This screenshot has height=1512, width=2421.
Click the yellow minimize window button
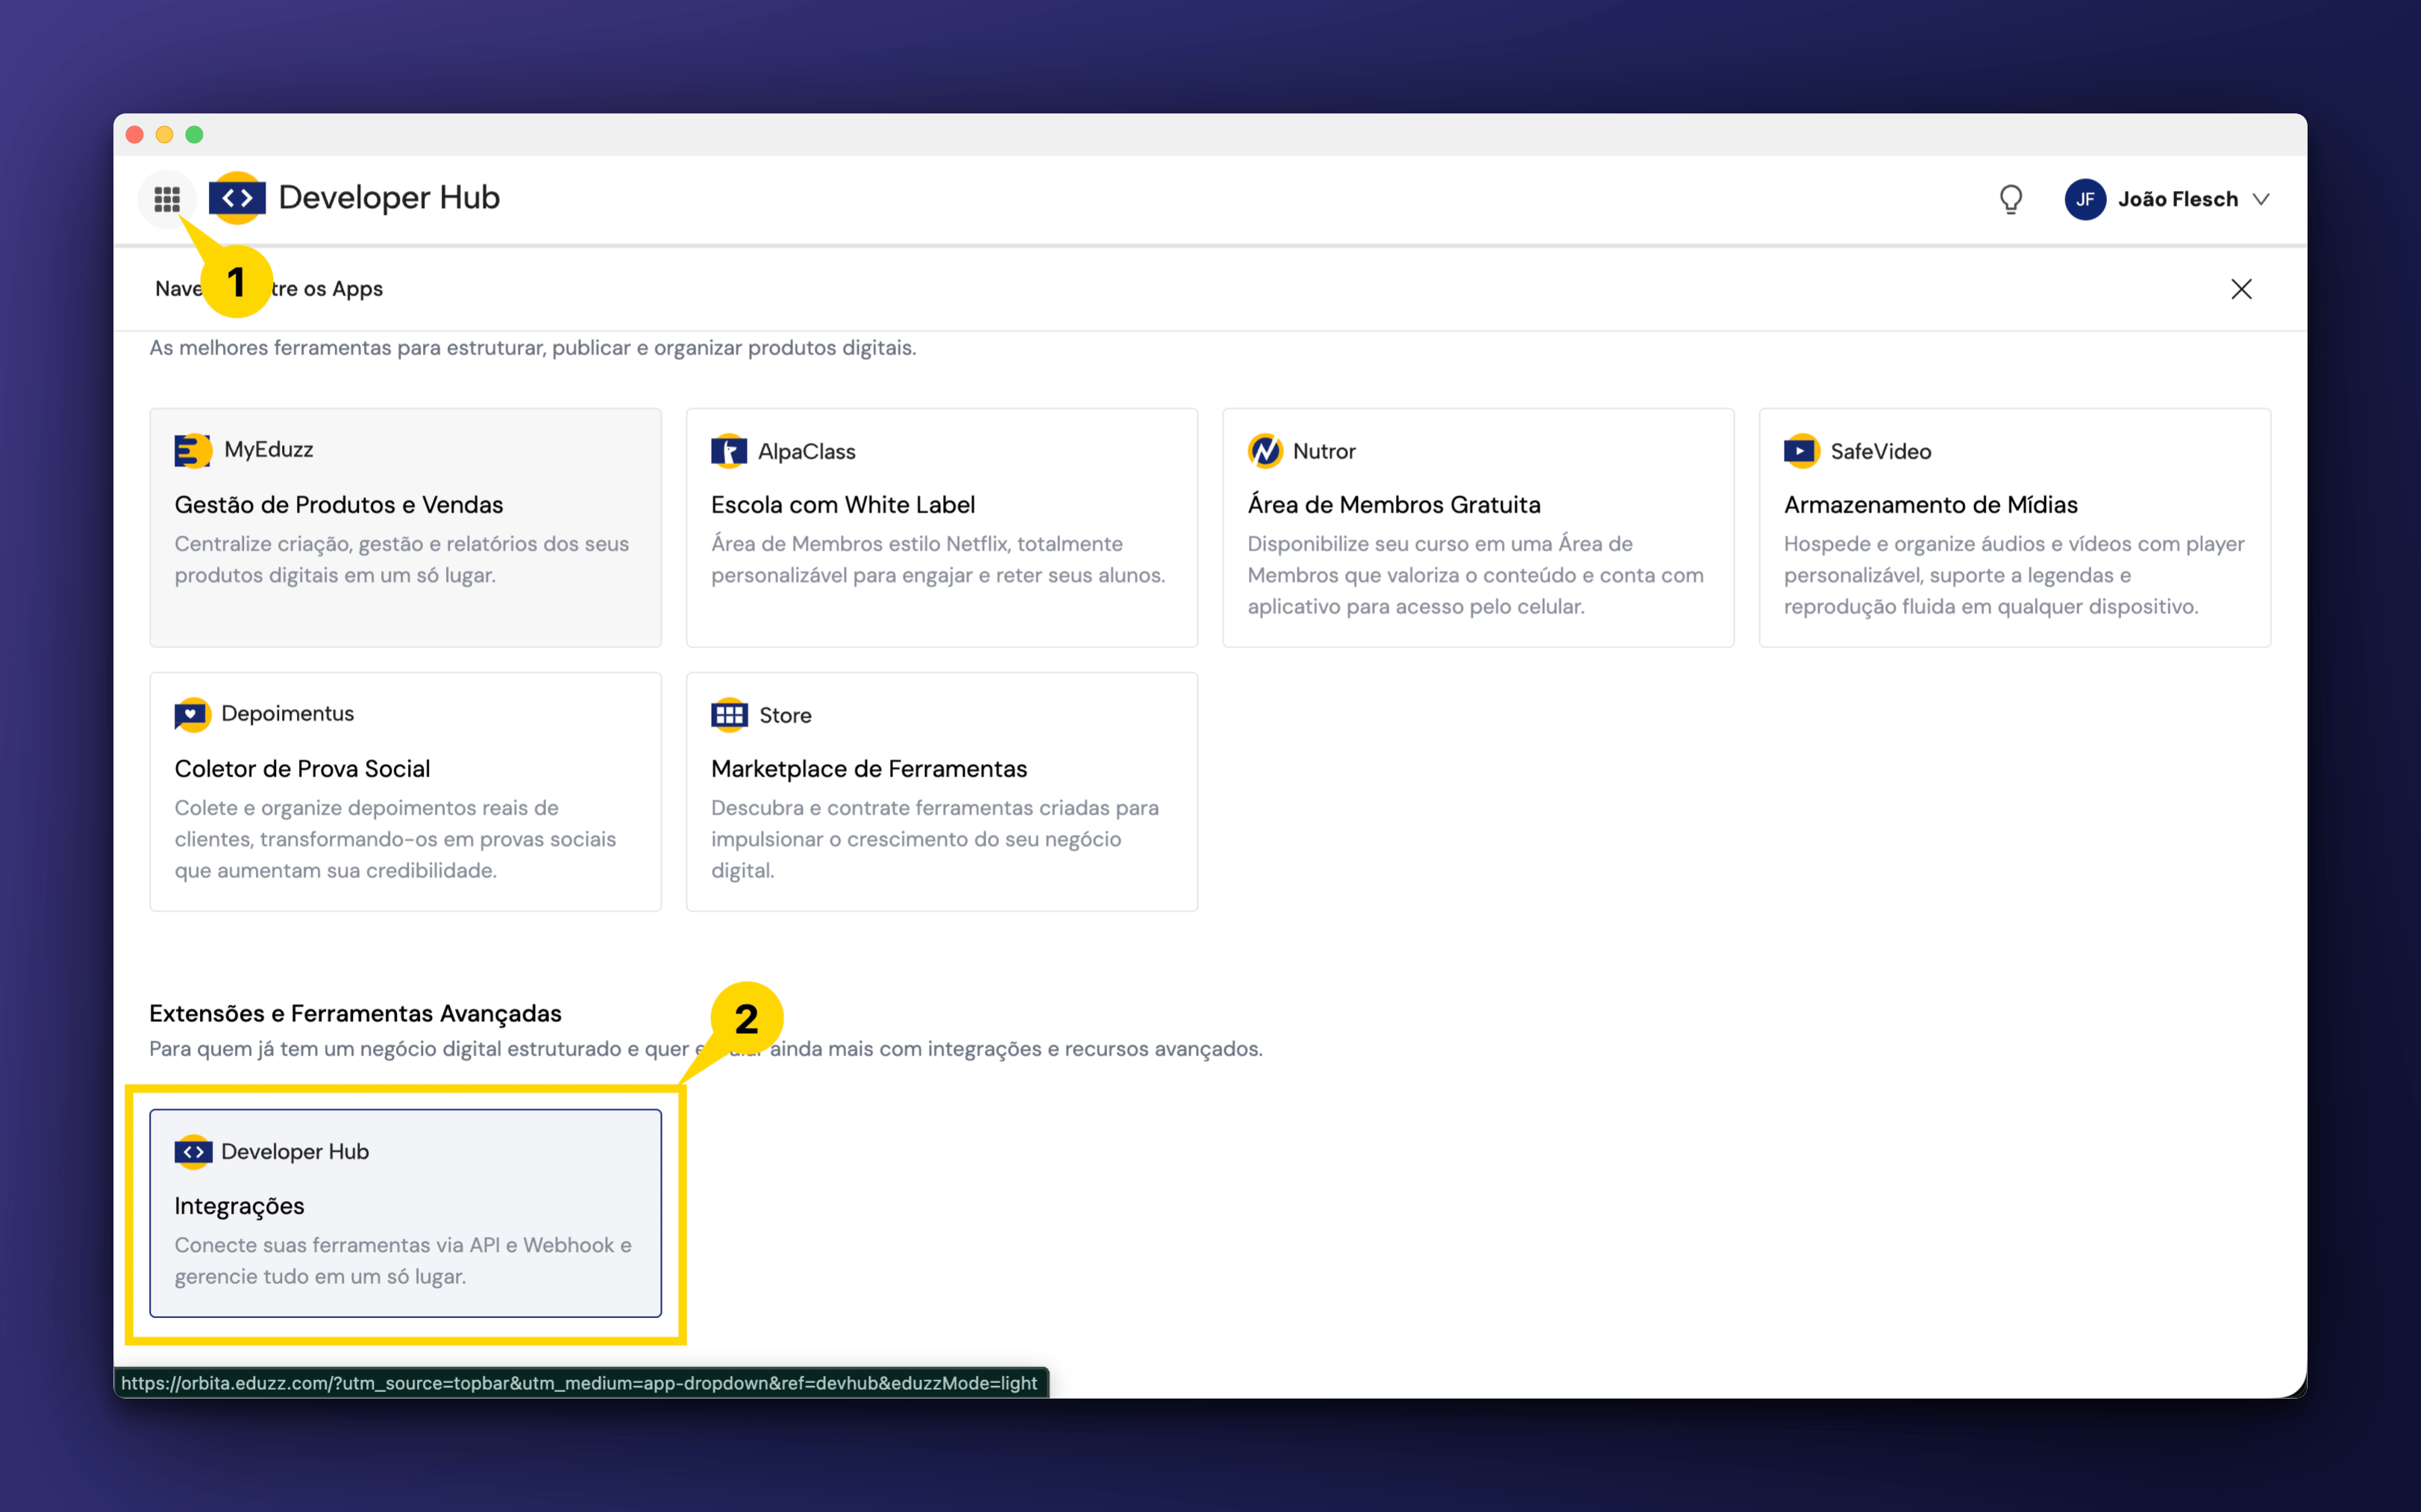click(x=165, y=135)
